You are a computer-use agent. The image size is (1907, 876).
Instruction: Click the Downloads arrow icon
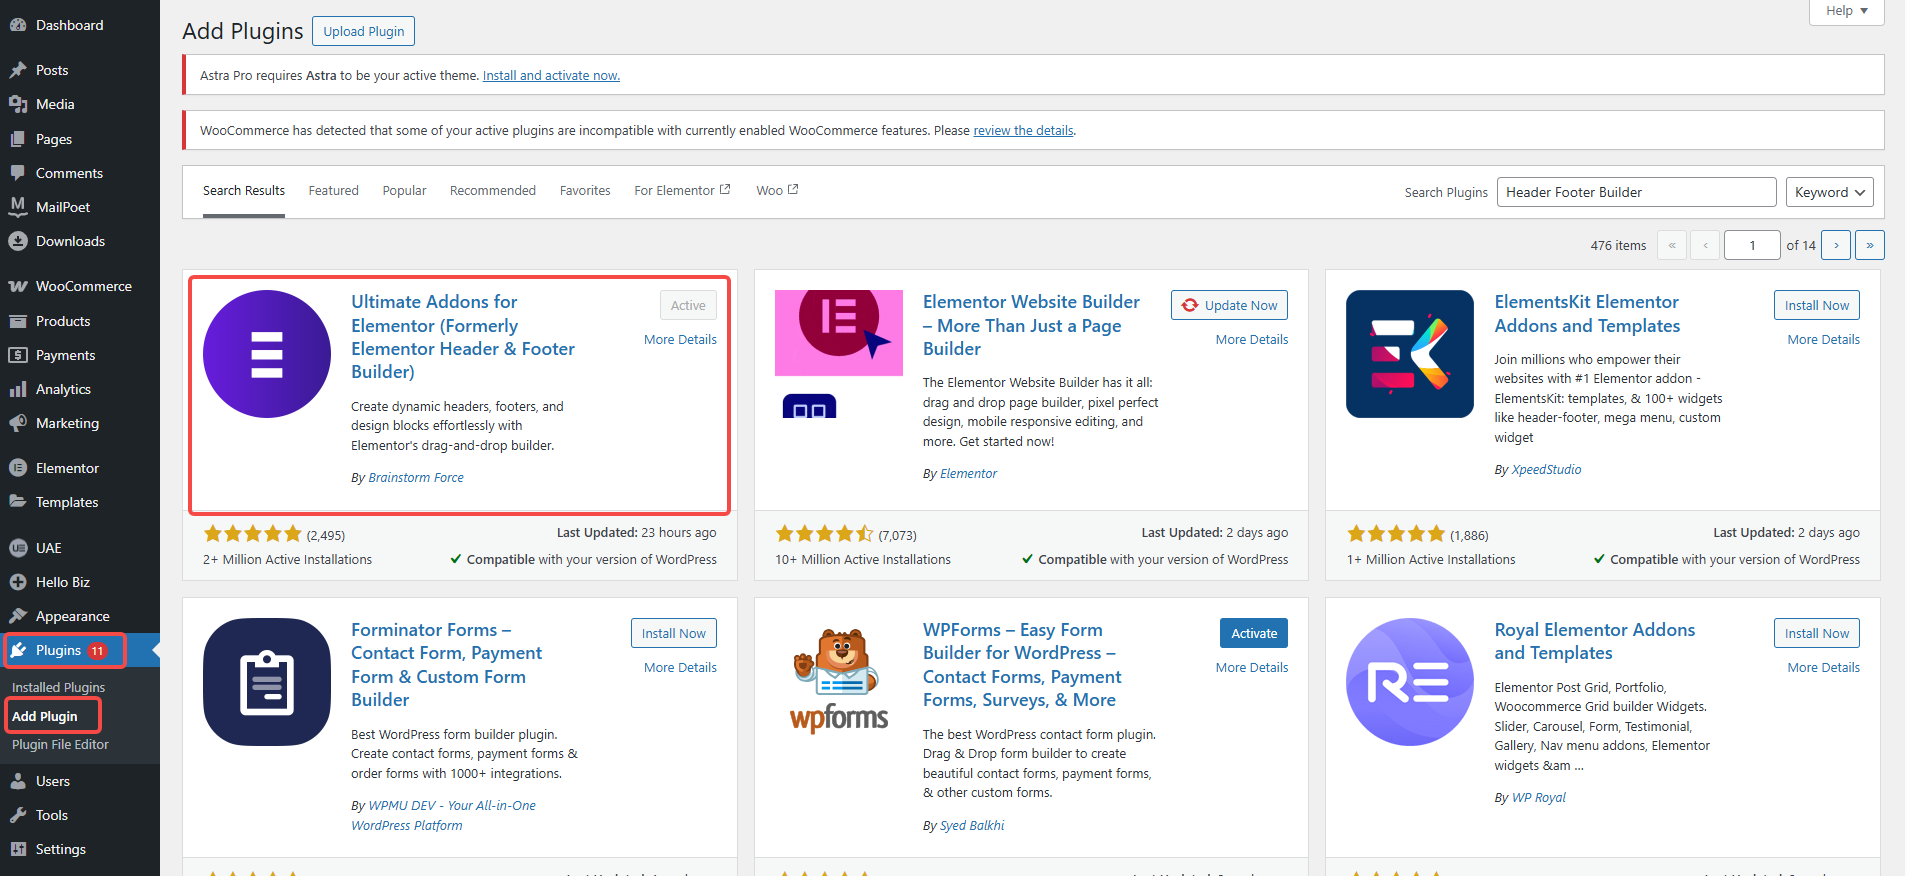(18, 241)
